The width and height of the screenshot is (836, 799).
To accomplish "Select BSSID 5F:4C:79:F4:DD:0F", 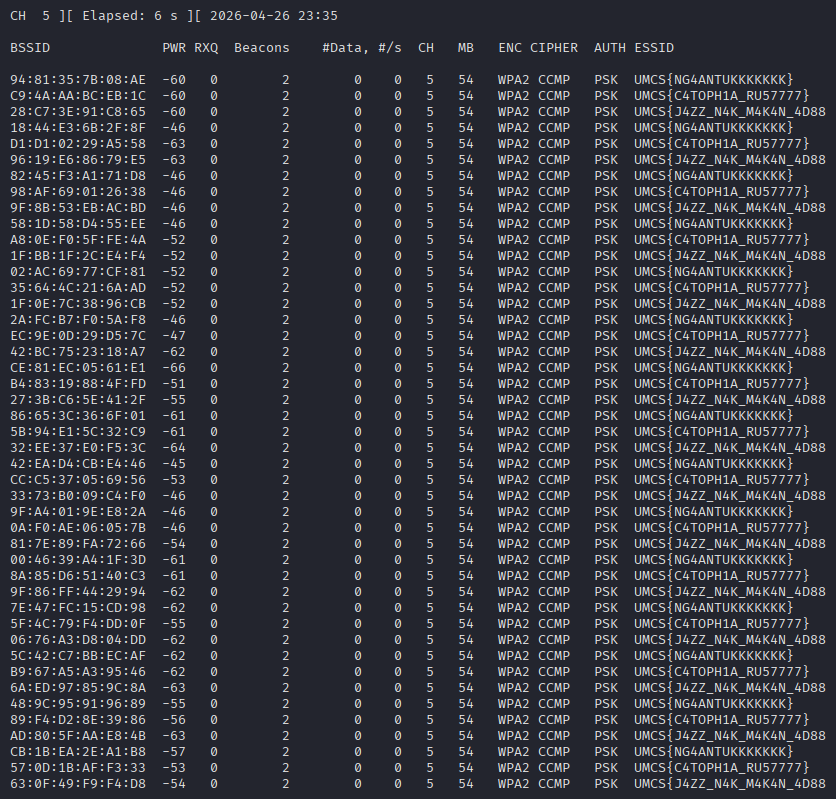I will pyautogui.click(x=78, y=624).
